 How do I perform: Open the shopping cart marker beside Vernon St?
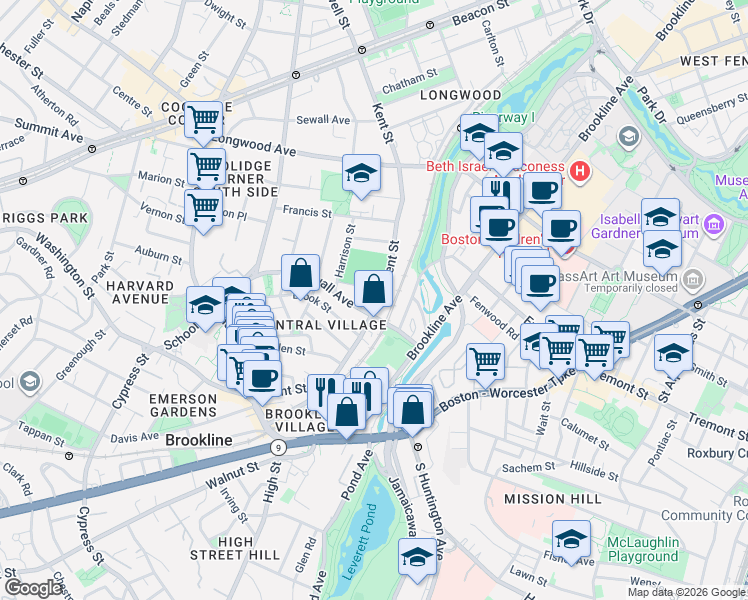[x=204, y=208]
